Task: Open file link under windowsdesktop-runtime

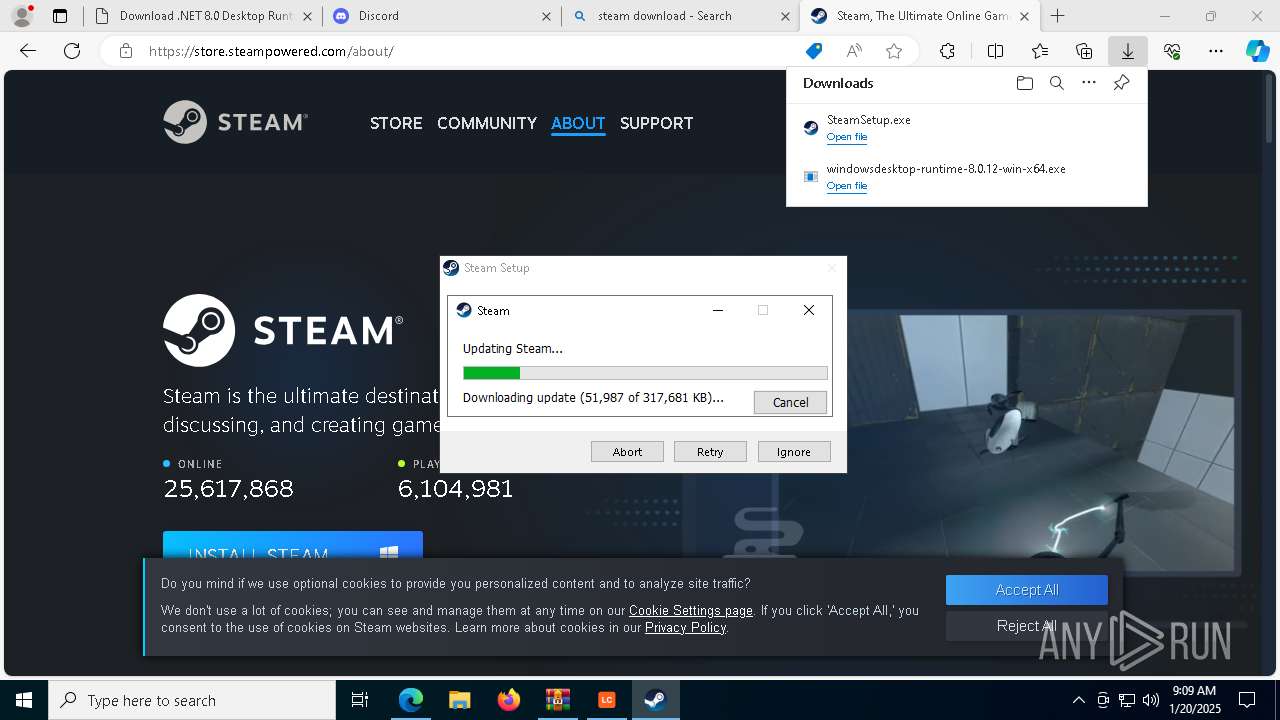Action: [847, 186]
